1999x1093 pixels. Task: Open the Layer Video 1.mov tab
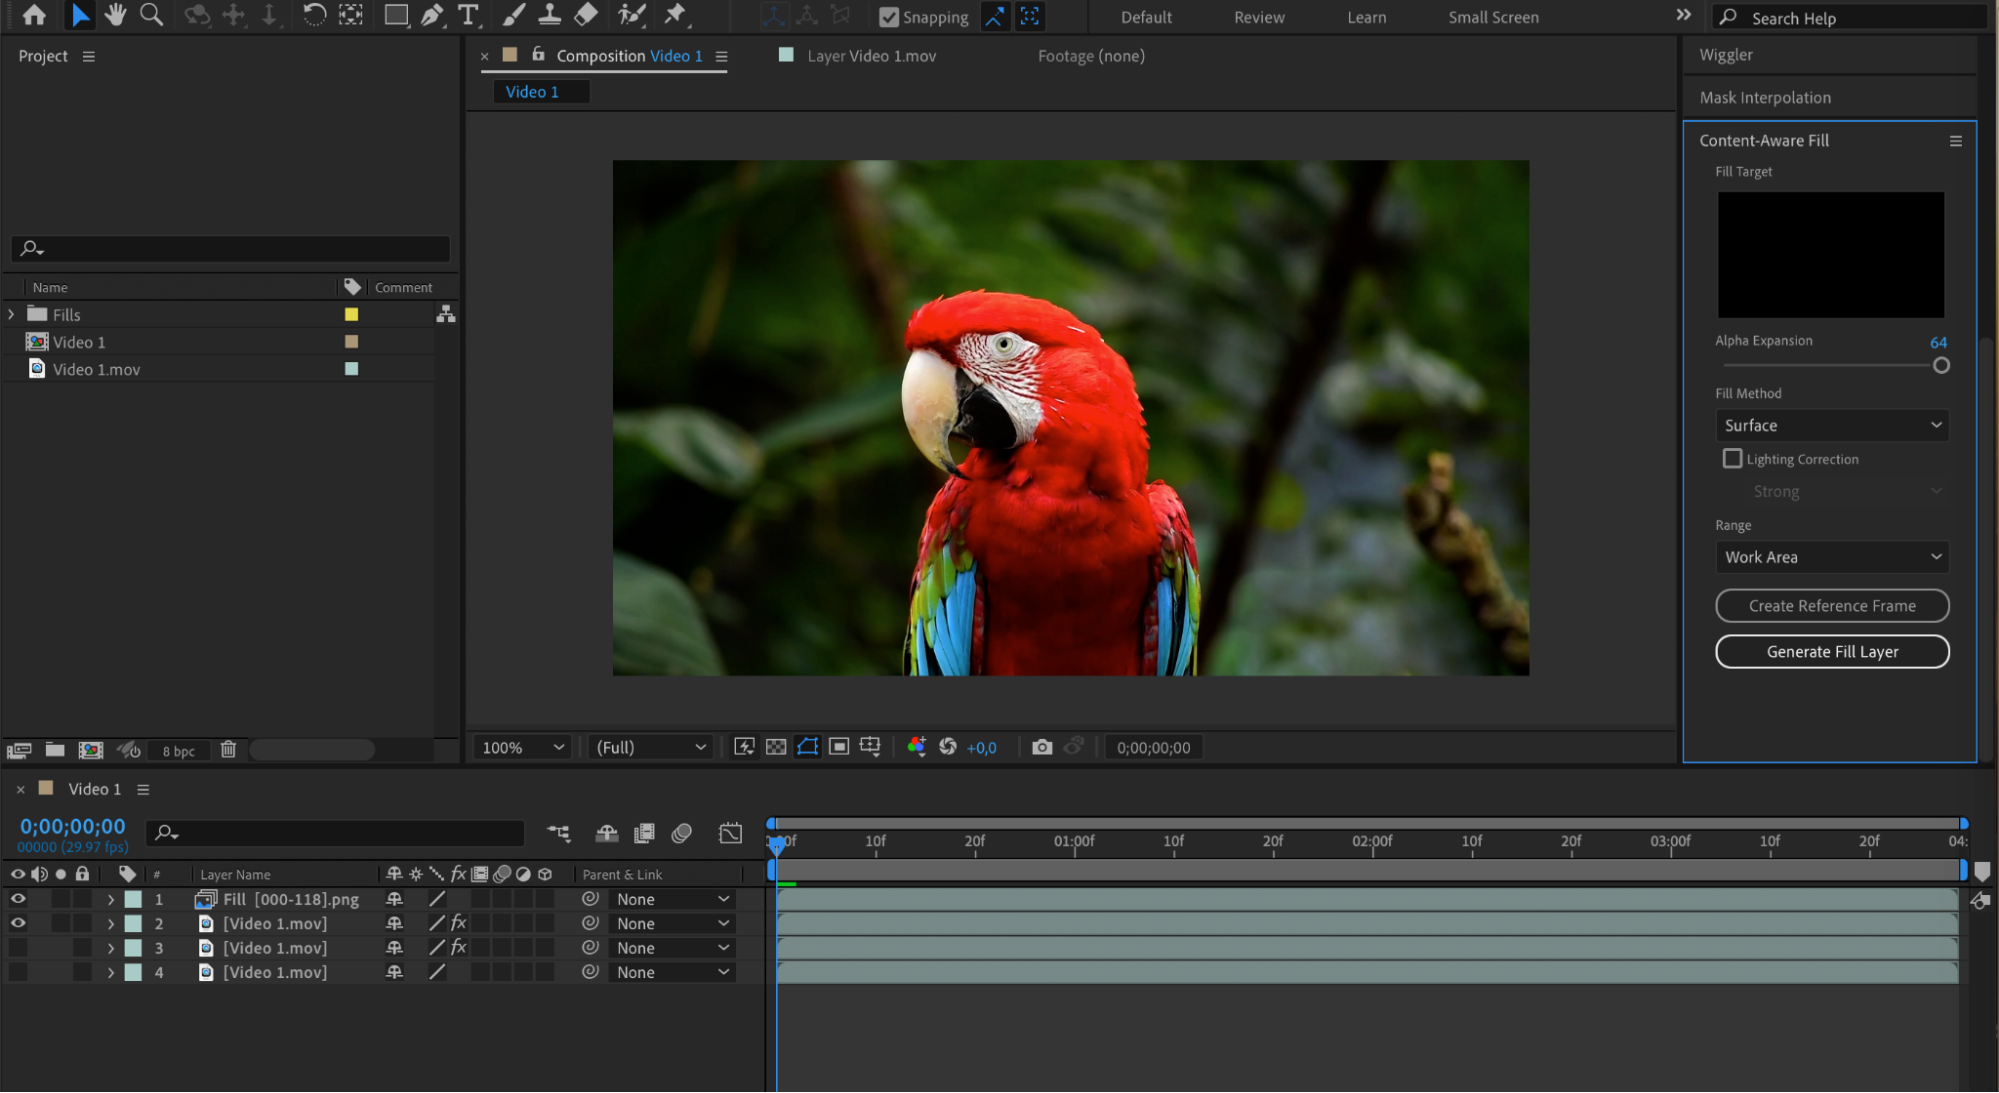(871, 56)
